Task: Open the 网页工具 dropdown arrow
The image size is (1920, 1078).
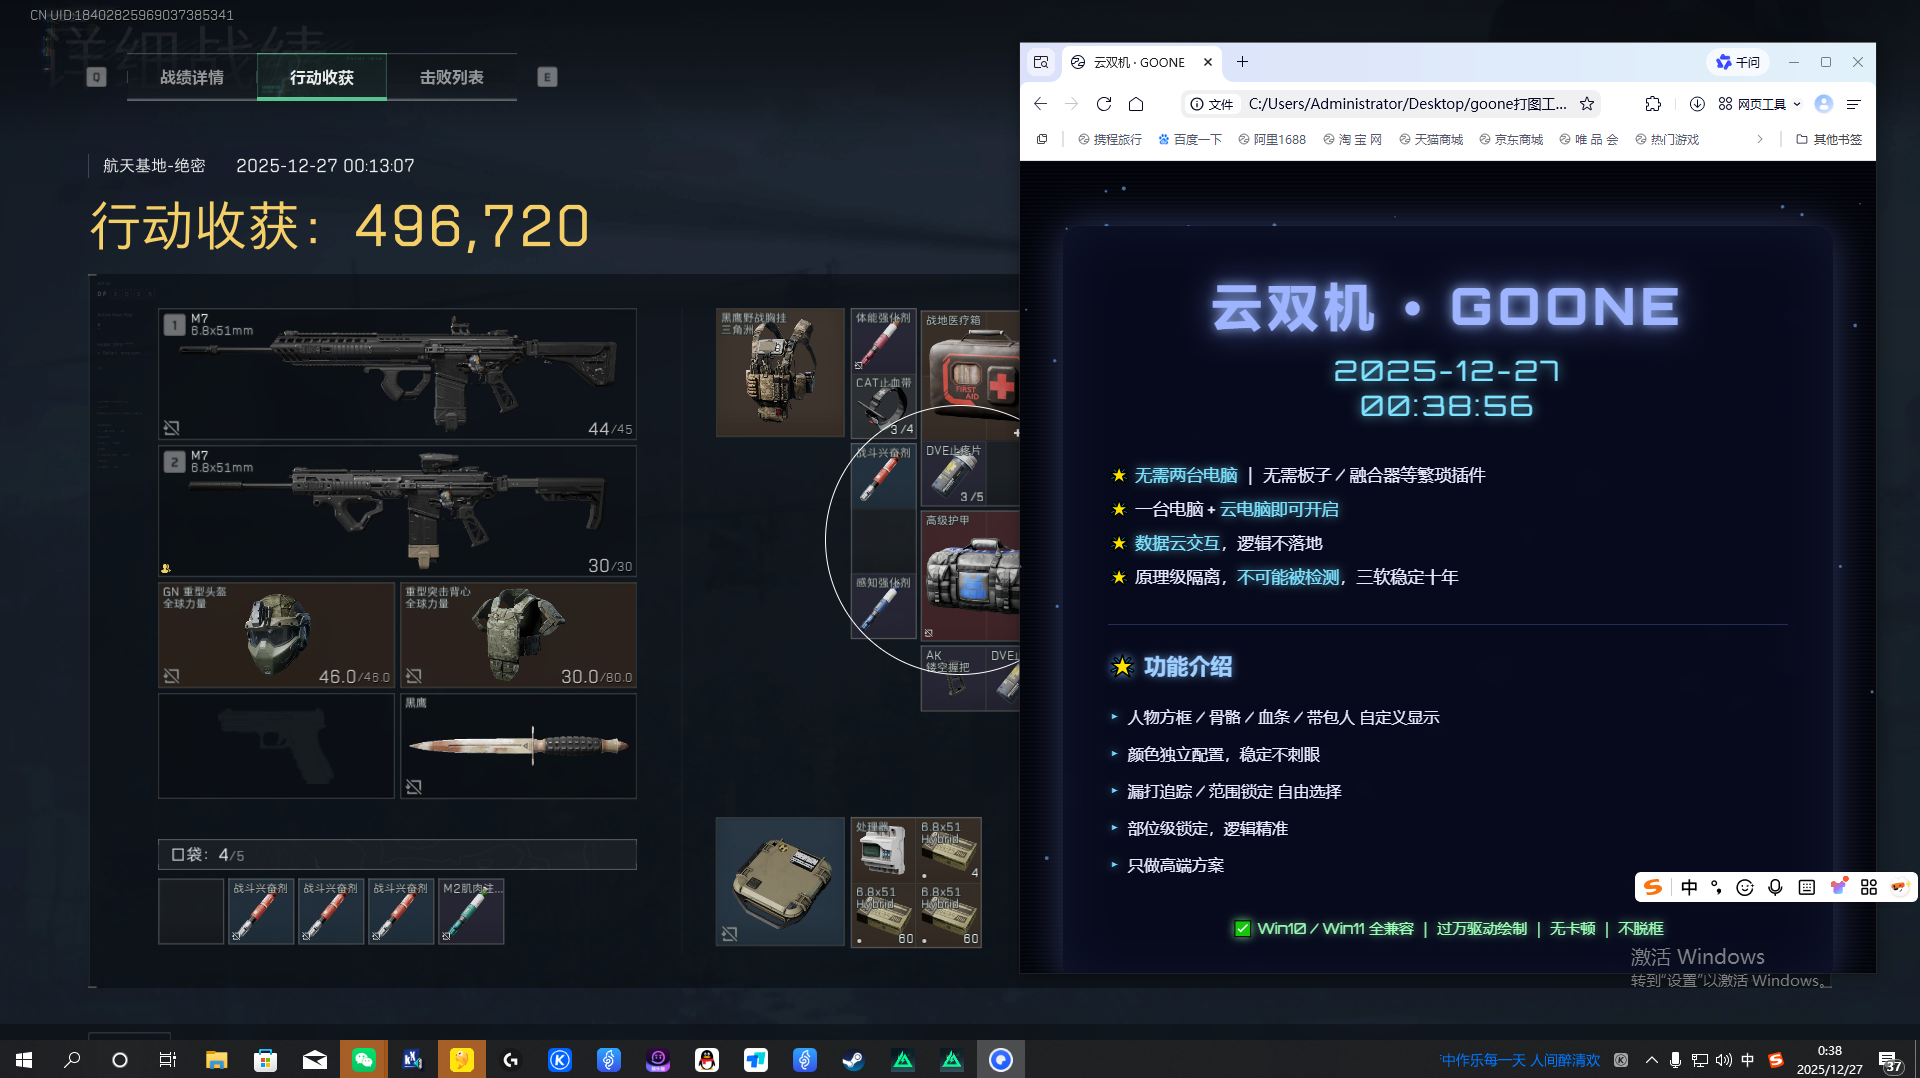Action: tap(1797, 103)
